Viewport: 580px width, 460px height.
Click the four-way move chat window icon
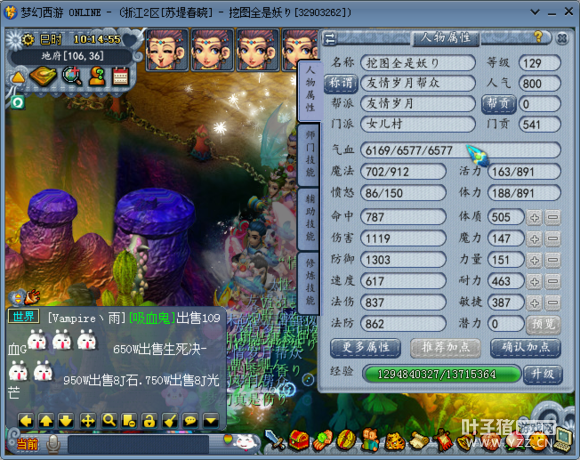(x=88, y=421)
